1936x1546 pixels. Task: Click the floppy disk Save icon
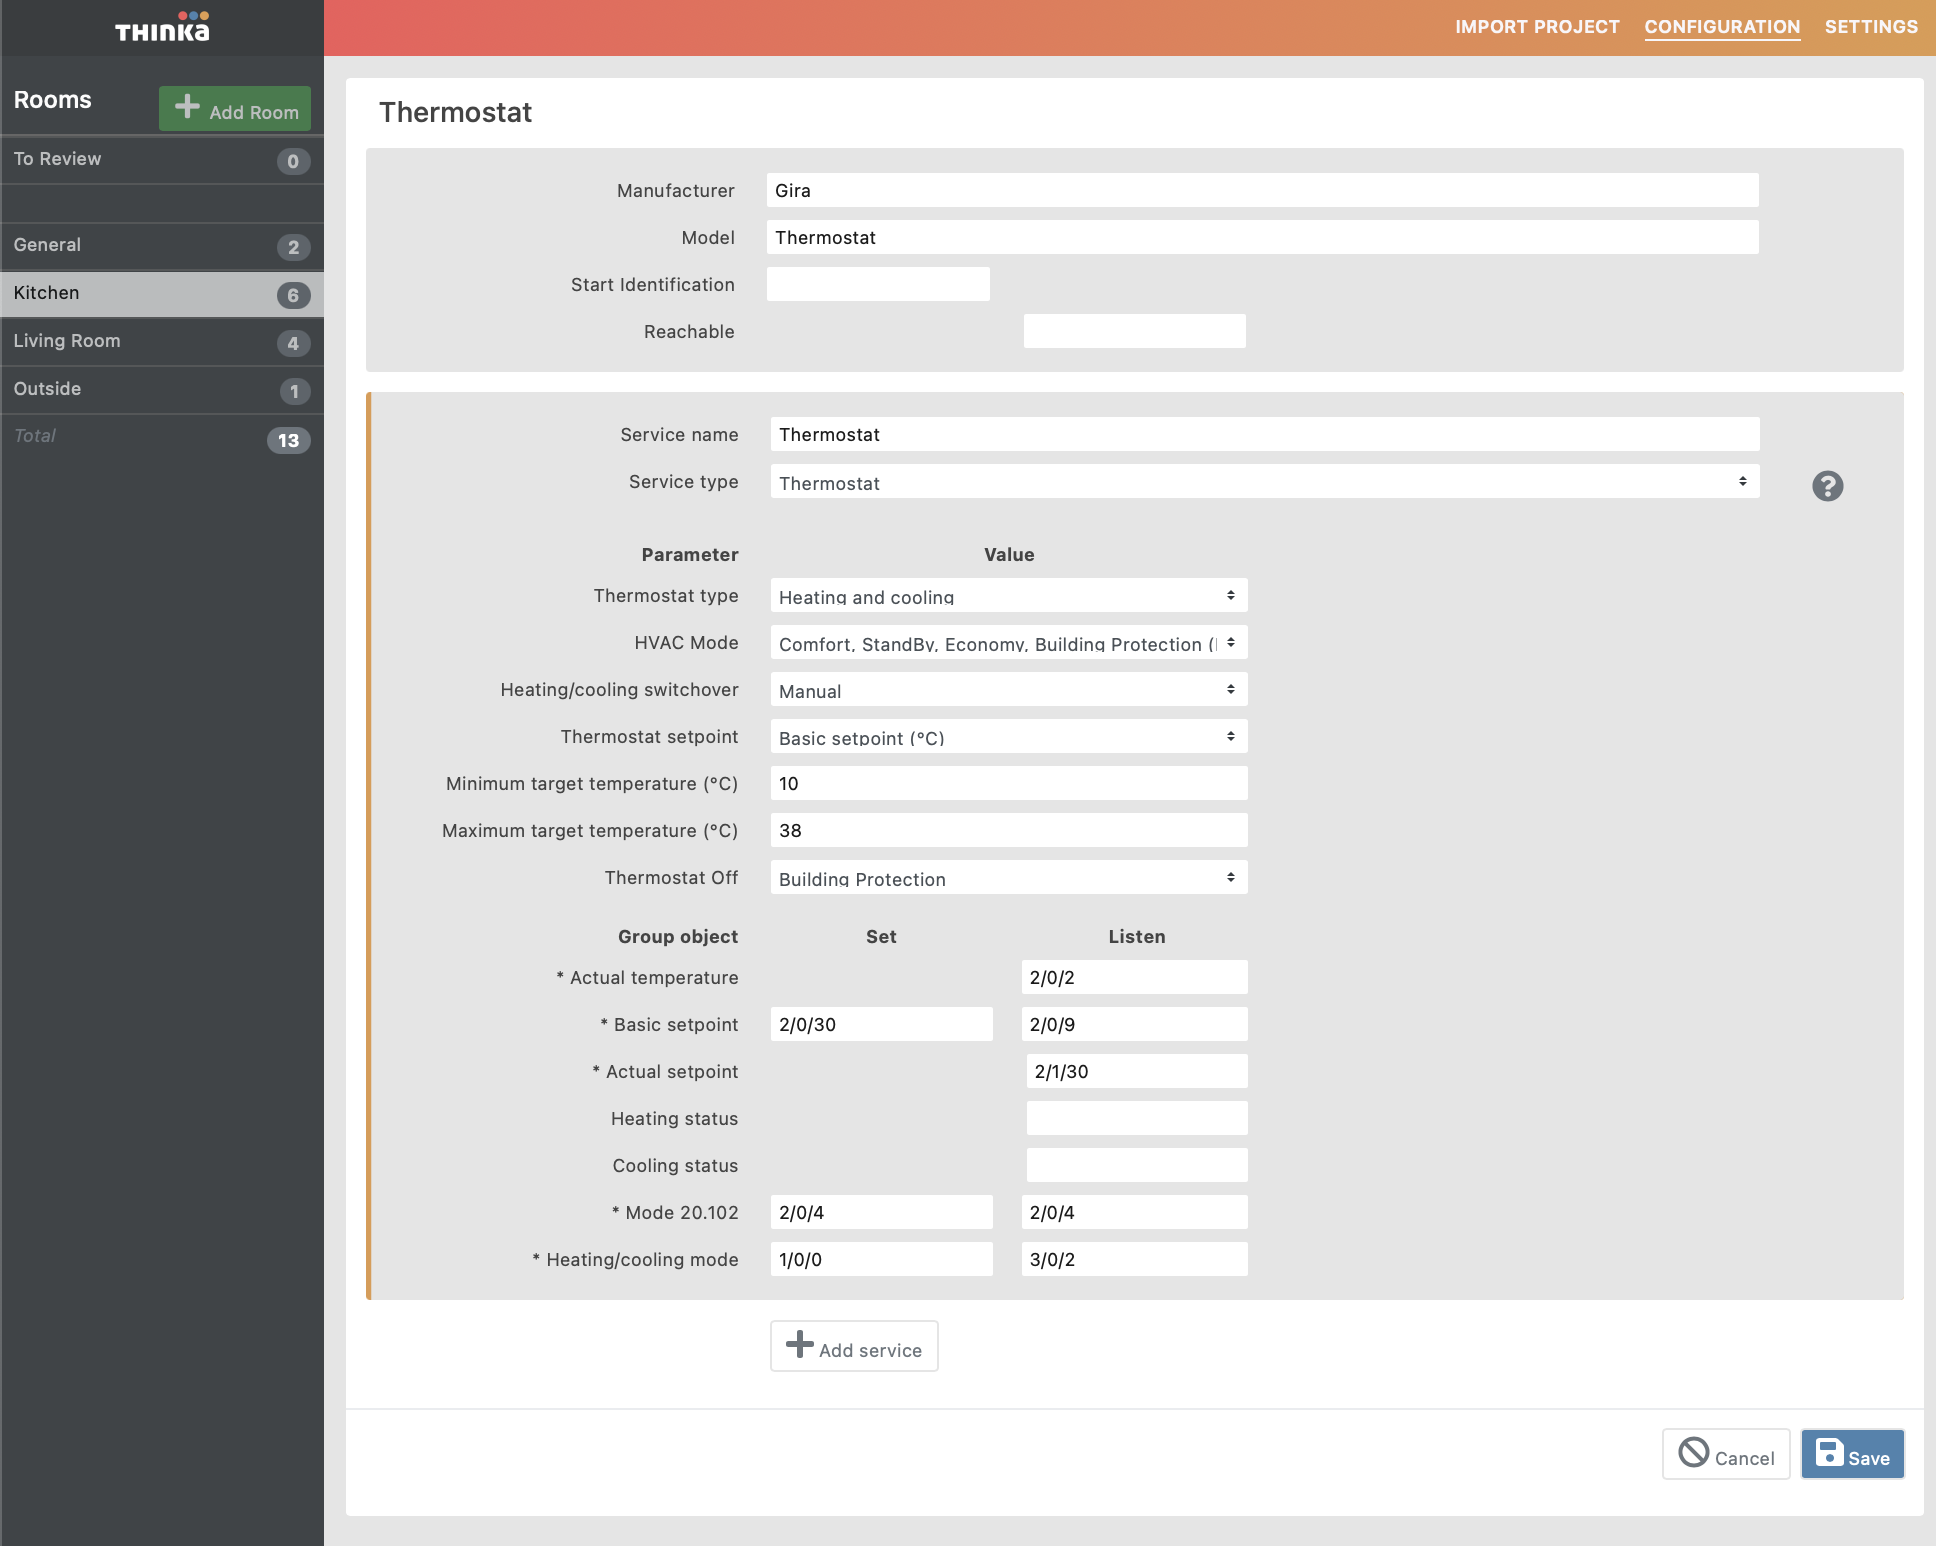(1829, 1452)
